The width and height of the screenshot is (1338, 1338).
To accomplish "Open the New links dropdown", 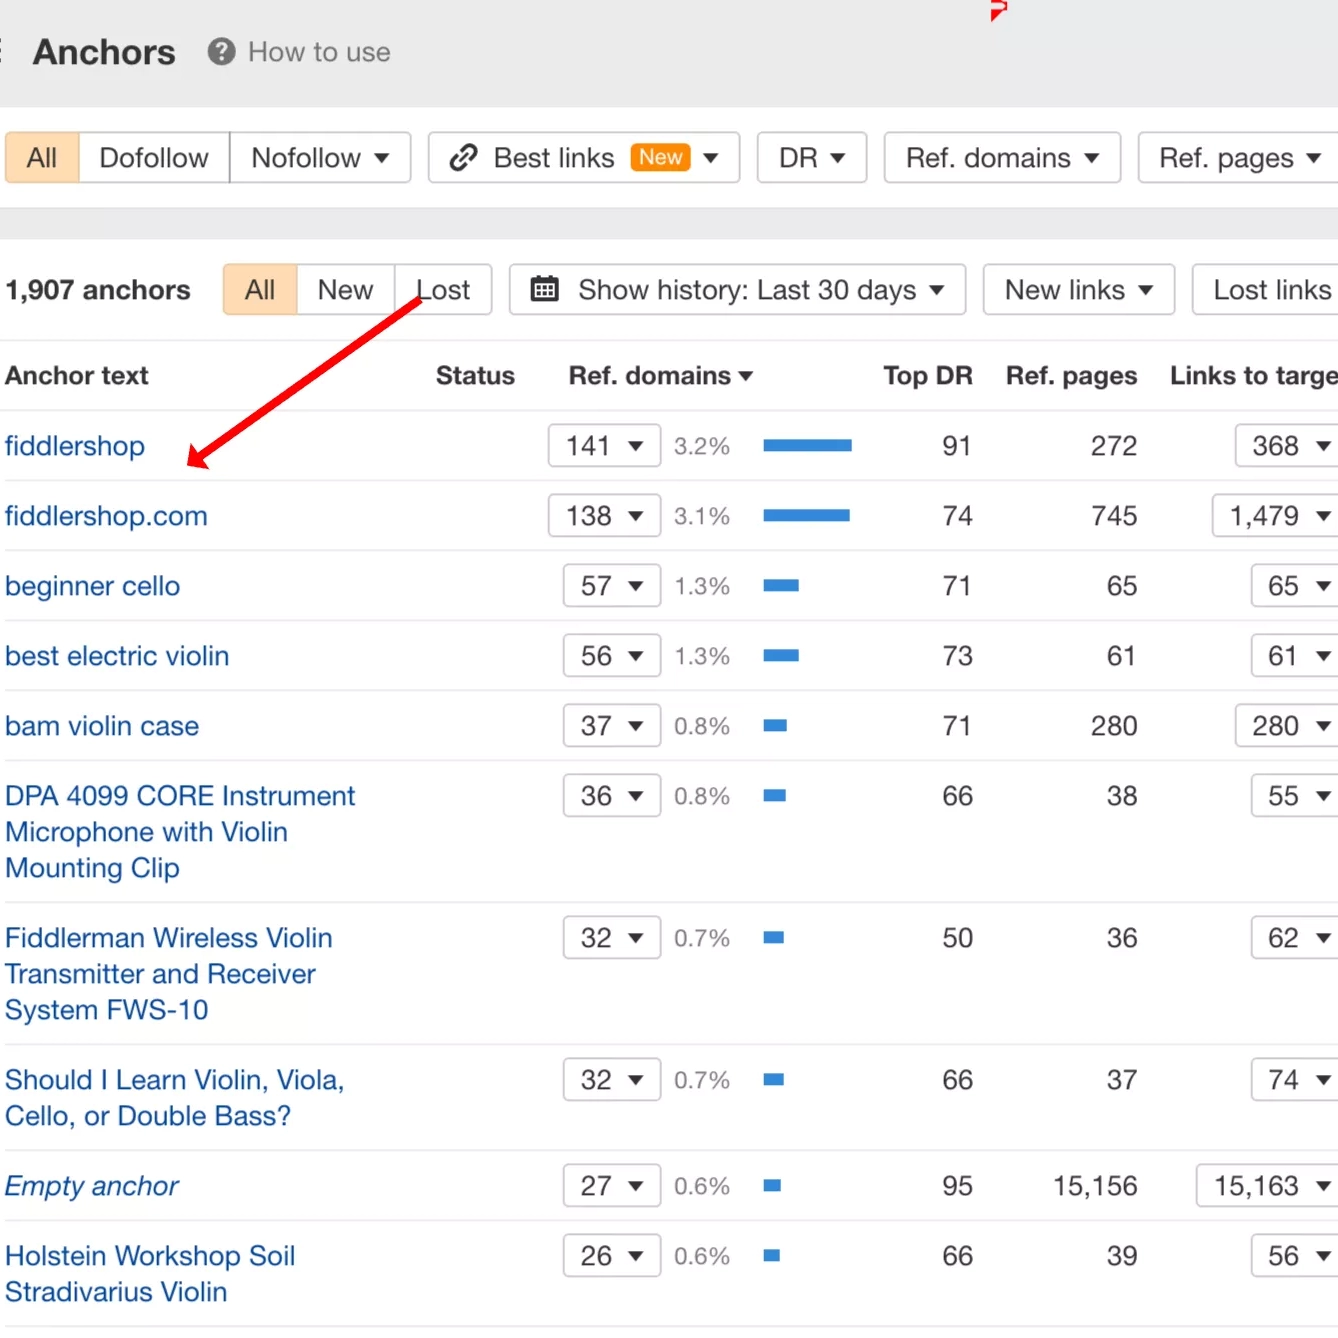I will [x=1078, y=290].
